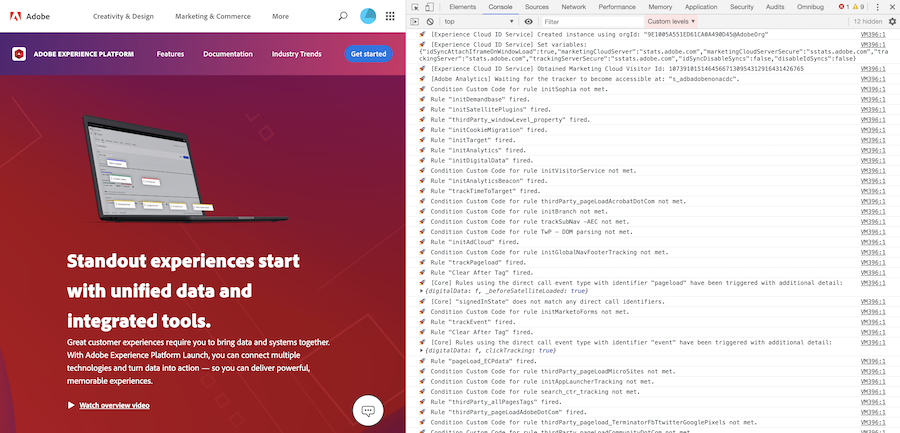This screenshot has height=433, width=900.
Task: Close the DevTools panel
Action: pos(892,7)
